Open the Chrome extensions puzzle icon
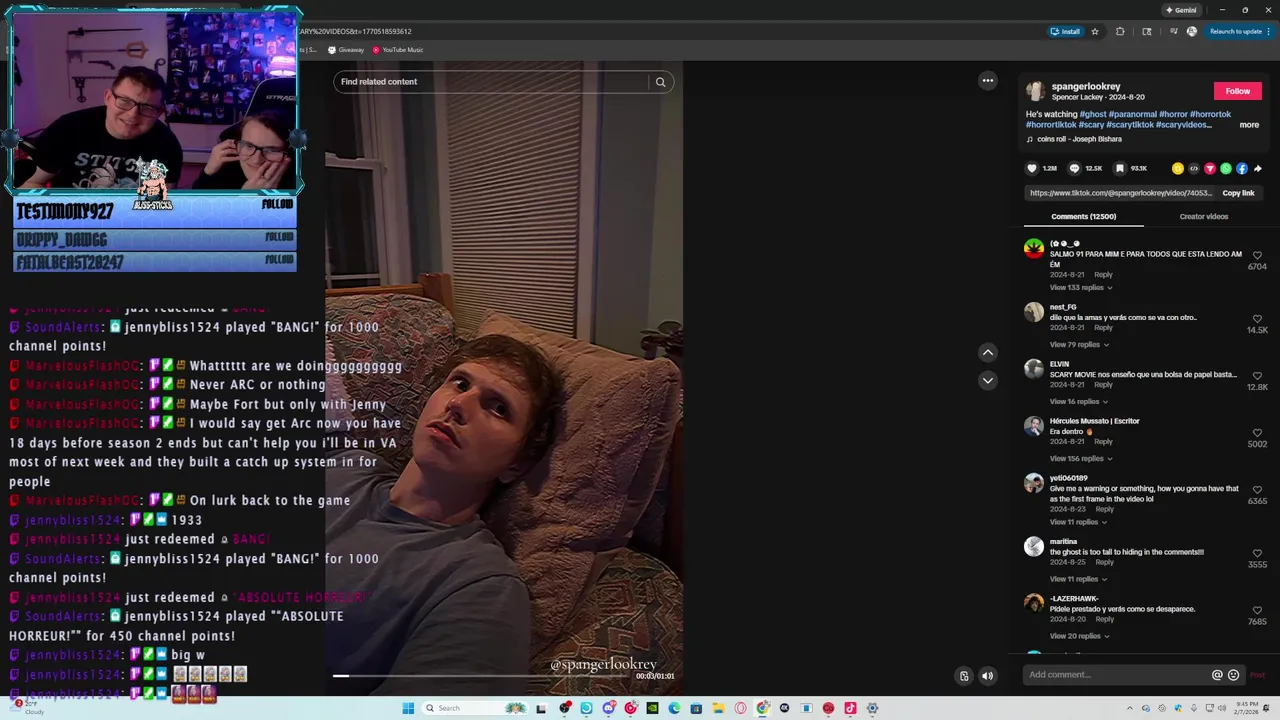Viewport: 1280px width, 720px height. pyautogui.click(x=1120, y=31)
